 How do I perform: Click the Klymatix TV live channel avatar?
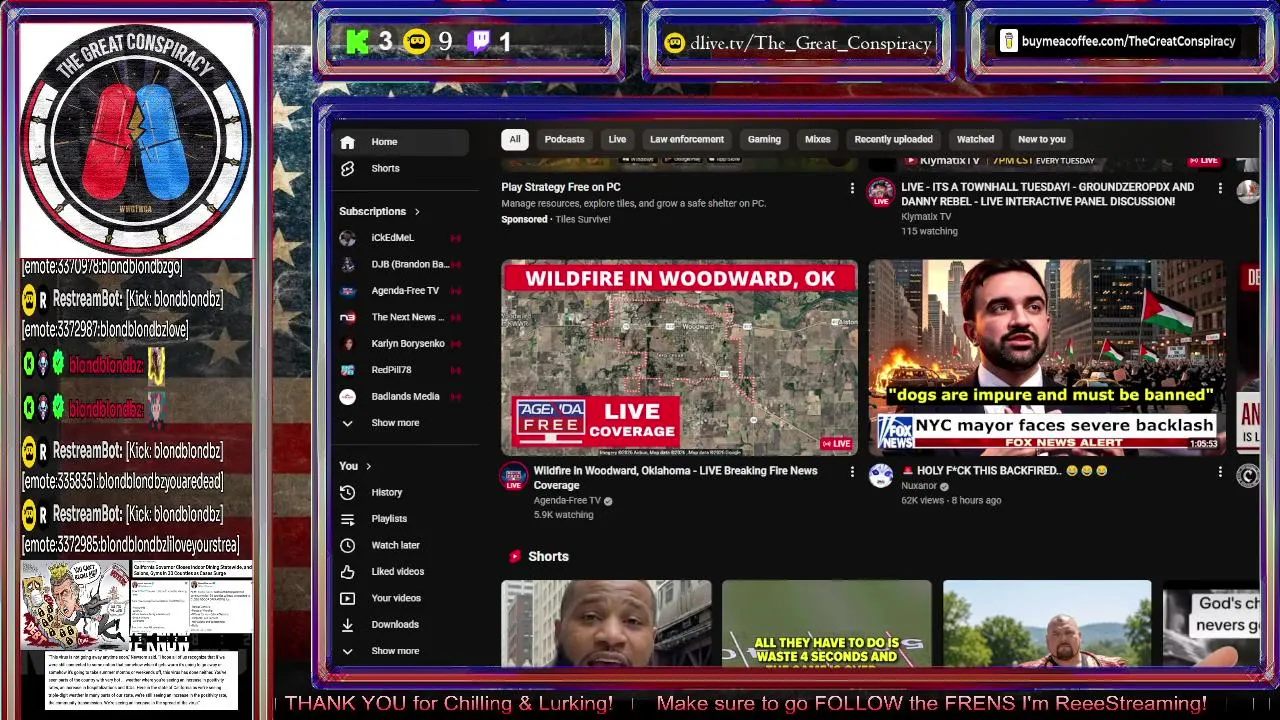(881, 192)
